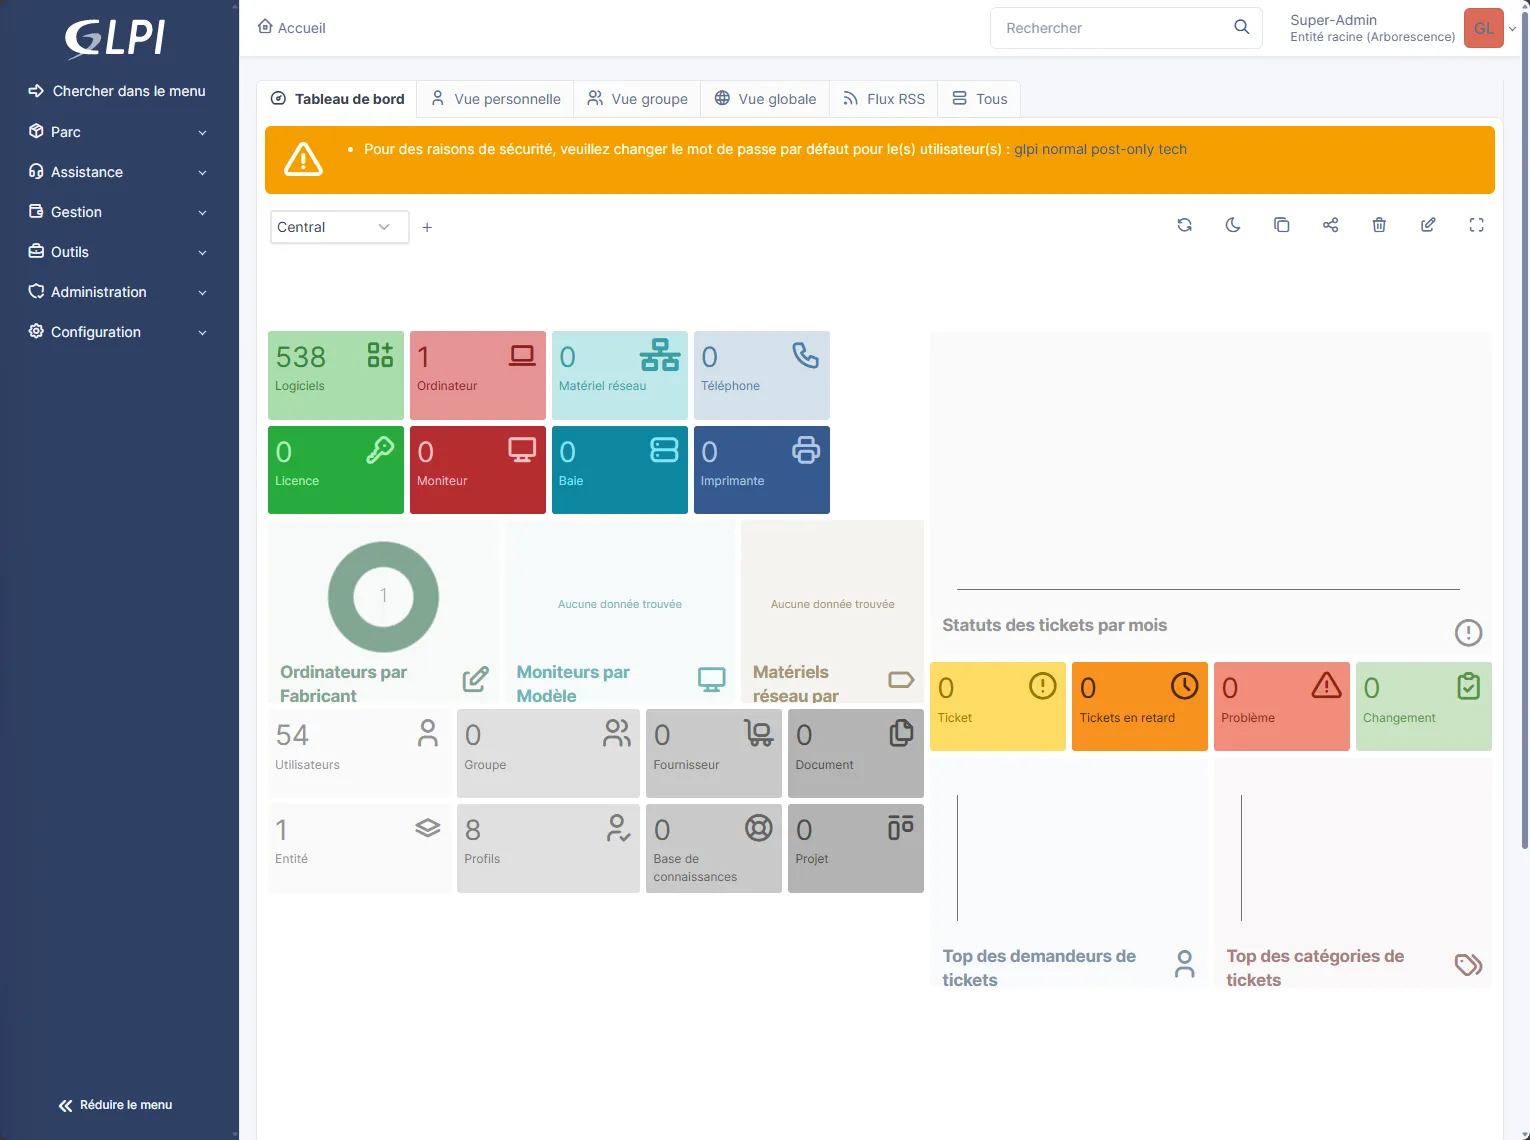The image size is (1530, 1140).
Task: Toggle fullscreen dashboard view
Action: [x=1476, y=225]
